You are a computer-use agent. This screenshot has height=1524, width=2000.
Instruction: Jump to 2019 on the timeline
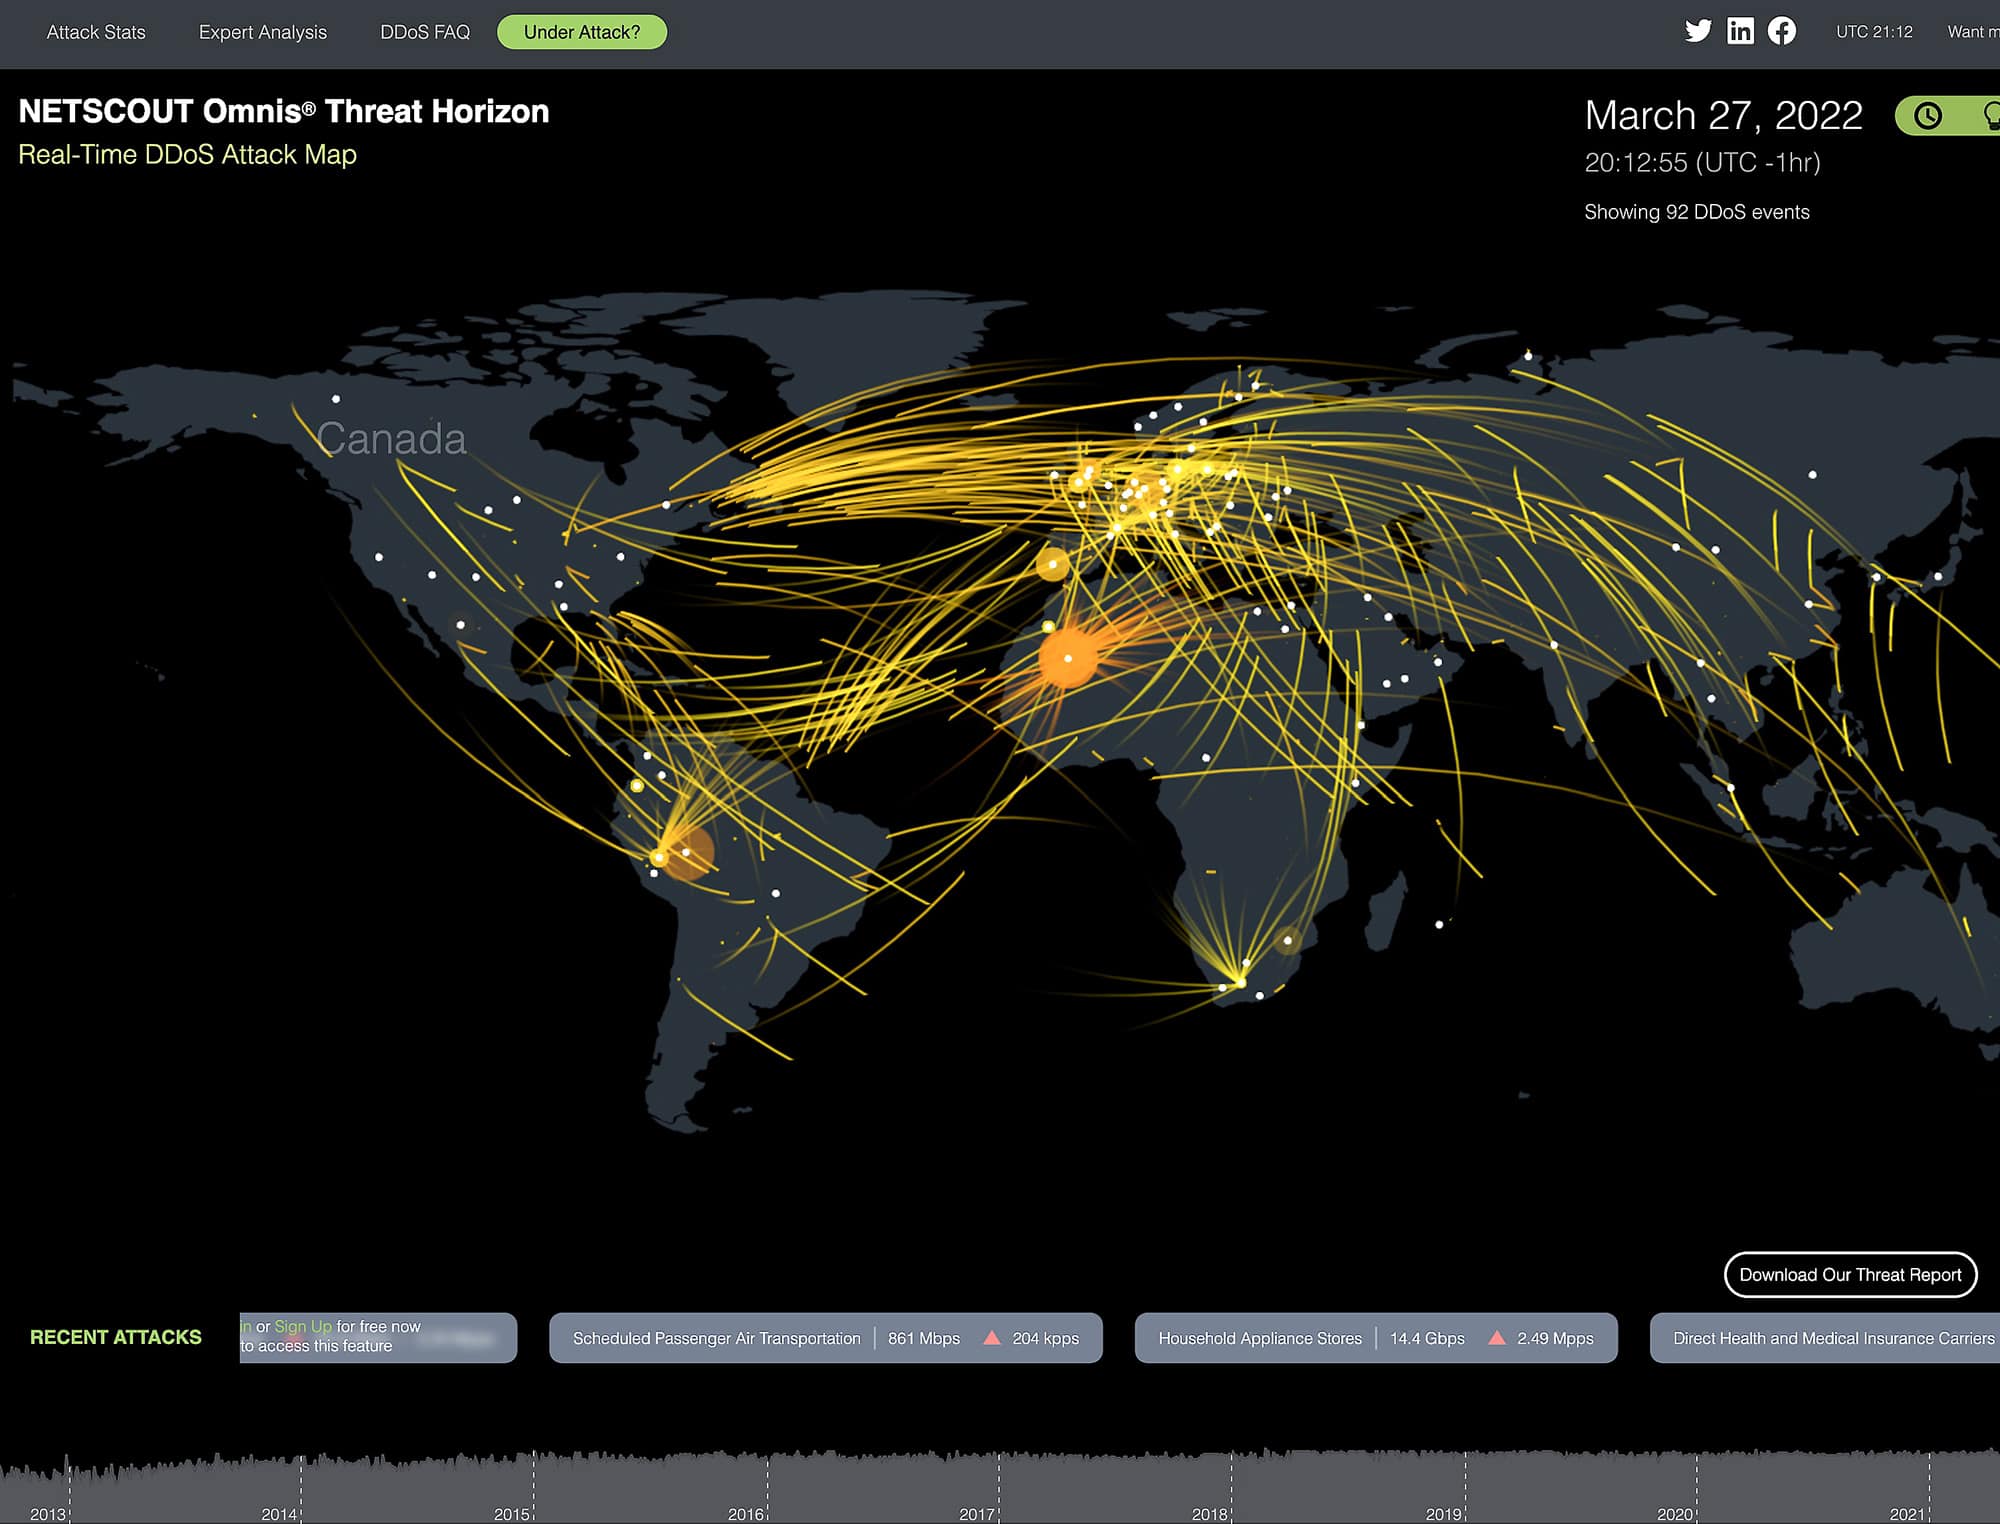(x=1444, y=1514)
